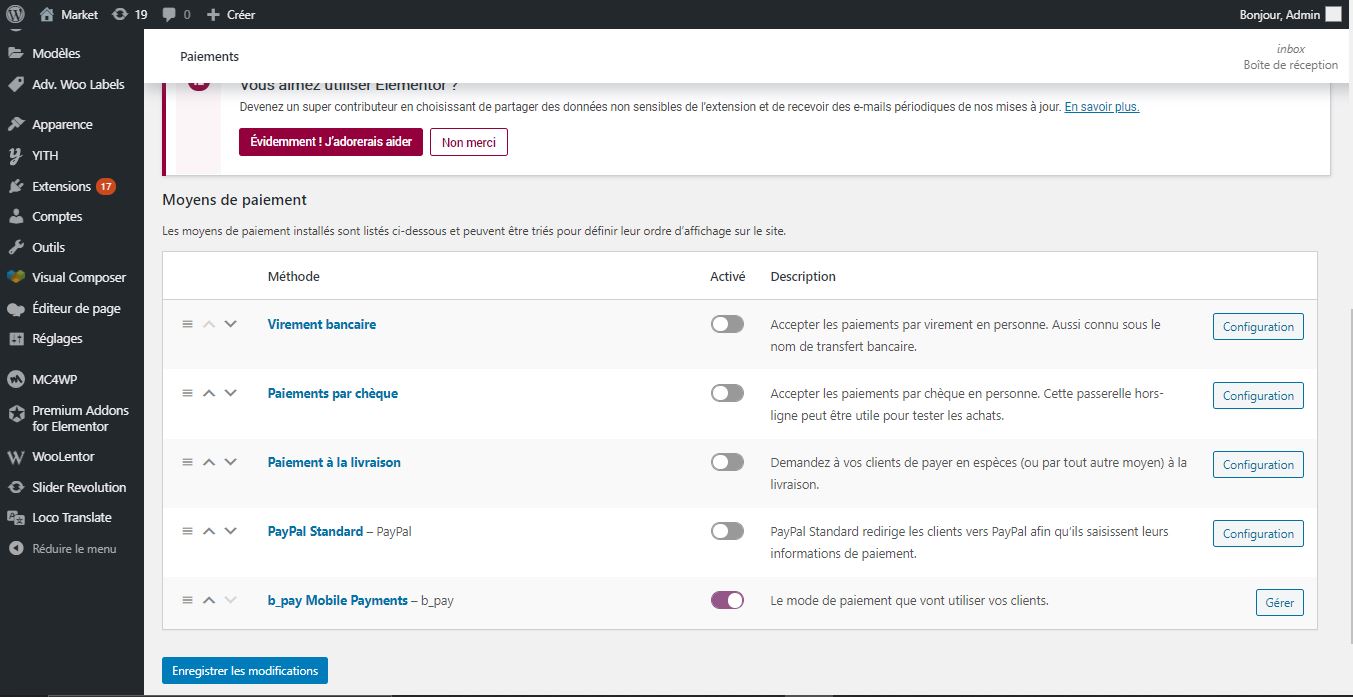The width and height of the screenshot is (1353, 697).
Task: Open the Extensions menu item
Action: pyautogui.click(x=61, y=186)
